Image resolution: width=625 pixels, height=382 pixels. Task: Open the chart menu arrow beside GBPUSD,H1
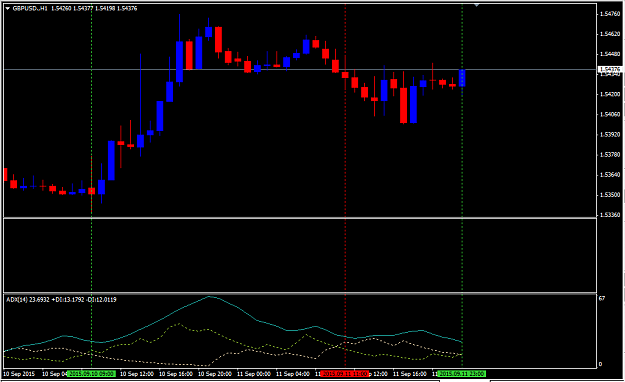pos(8,8)
